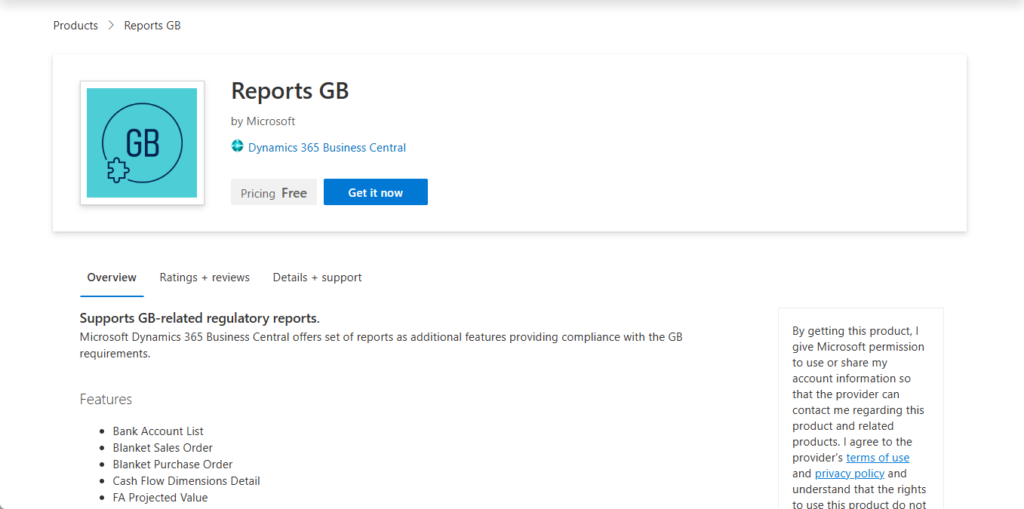
Task: Click the FA Projected Value feature item
Action: [160, 497]
